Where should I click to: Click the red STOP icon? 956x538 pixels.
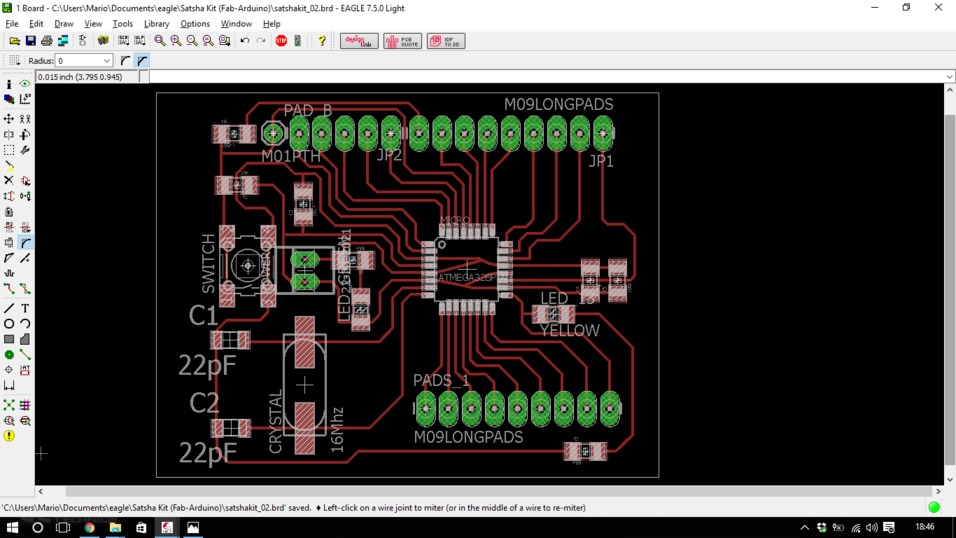point(281,41)
